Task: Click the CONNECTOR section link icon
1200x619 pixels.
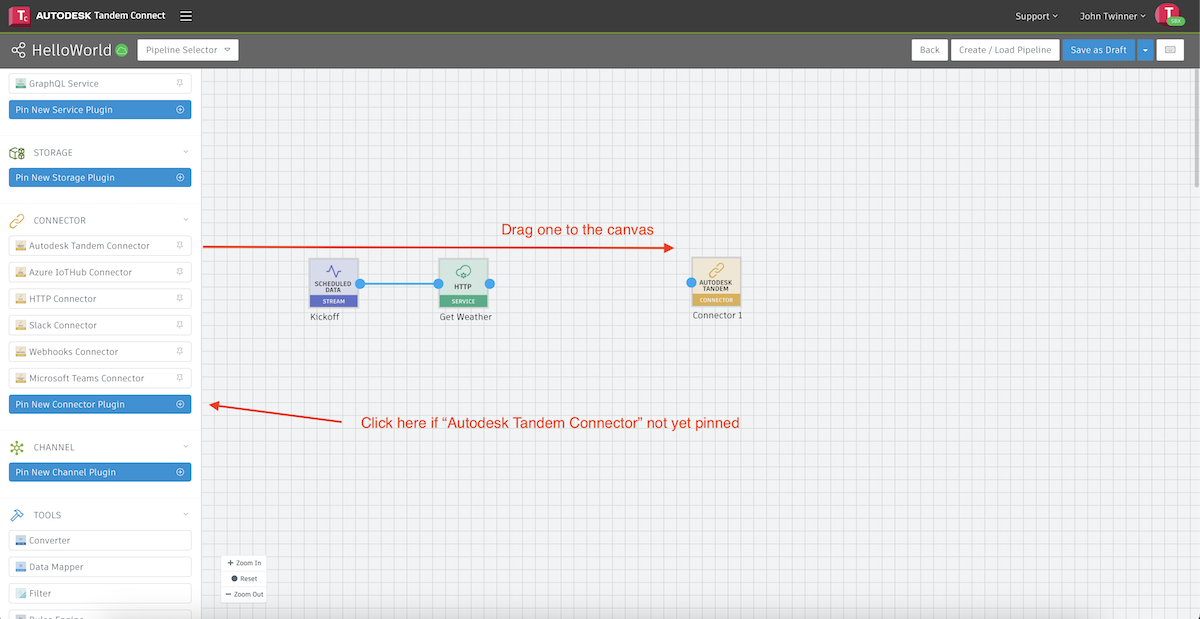Action: pos(16,220)
